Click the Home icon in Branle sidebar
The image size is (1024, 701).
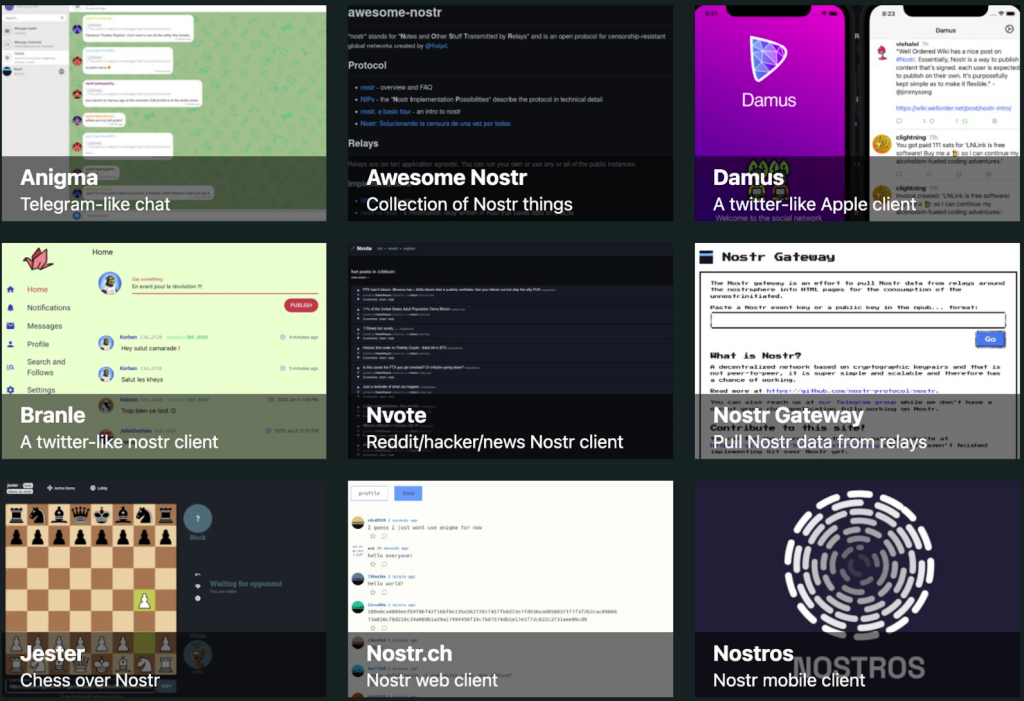point(11,290)
